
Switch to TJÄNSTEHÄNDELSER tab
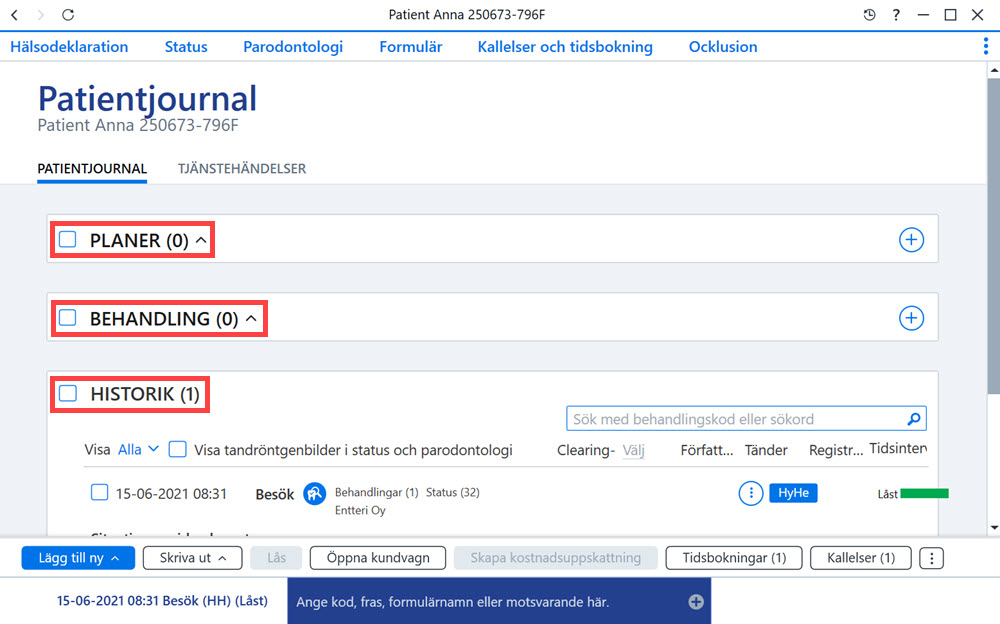click(242, 168)
